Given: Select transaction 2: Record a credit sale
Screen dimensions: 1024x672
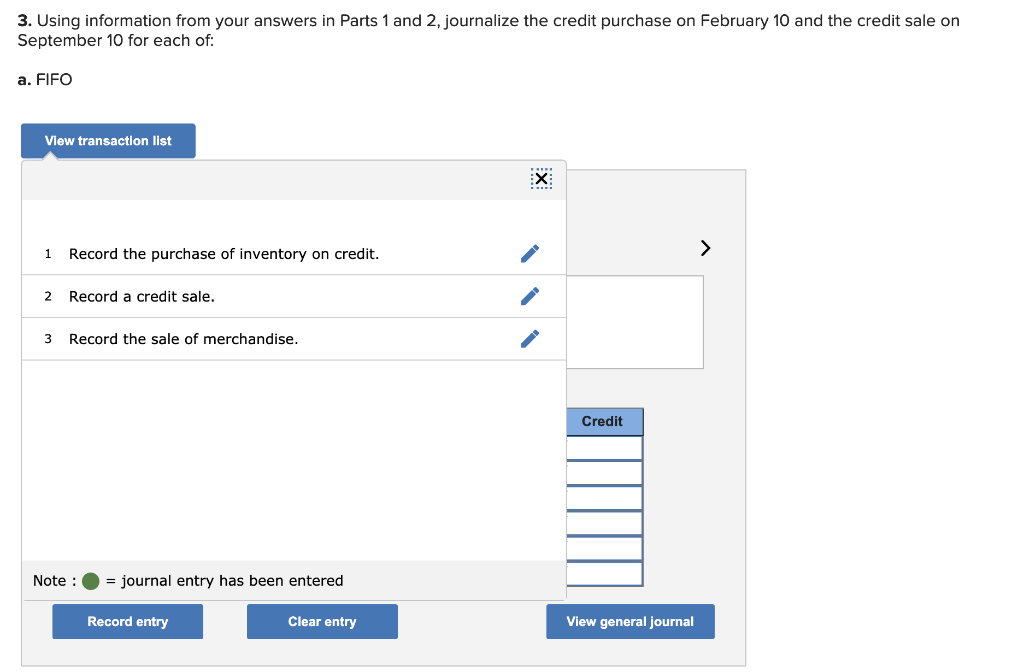Looking at the screenshot, I should pyautogui.click(x=142, y=296).
